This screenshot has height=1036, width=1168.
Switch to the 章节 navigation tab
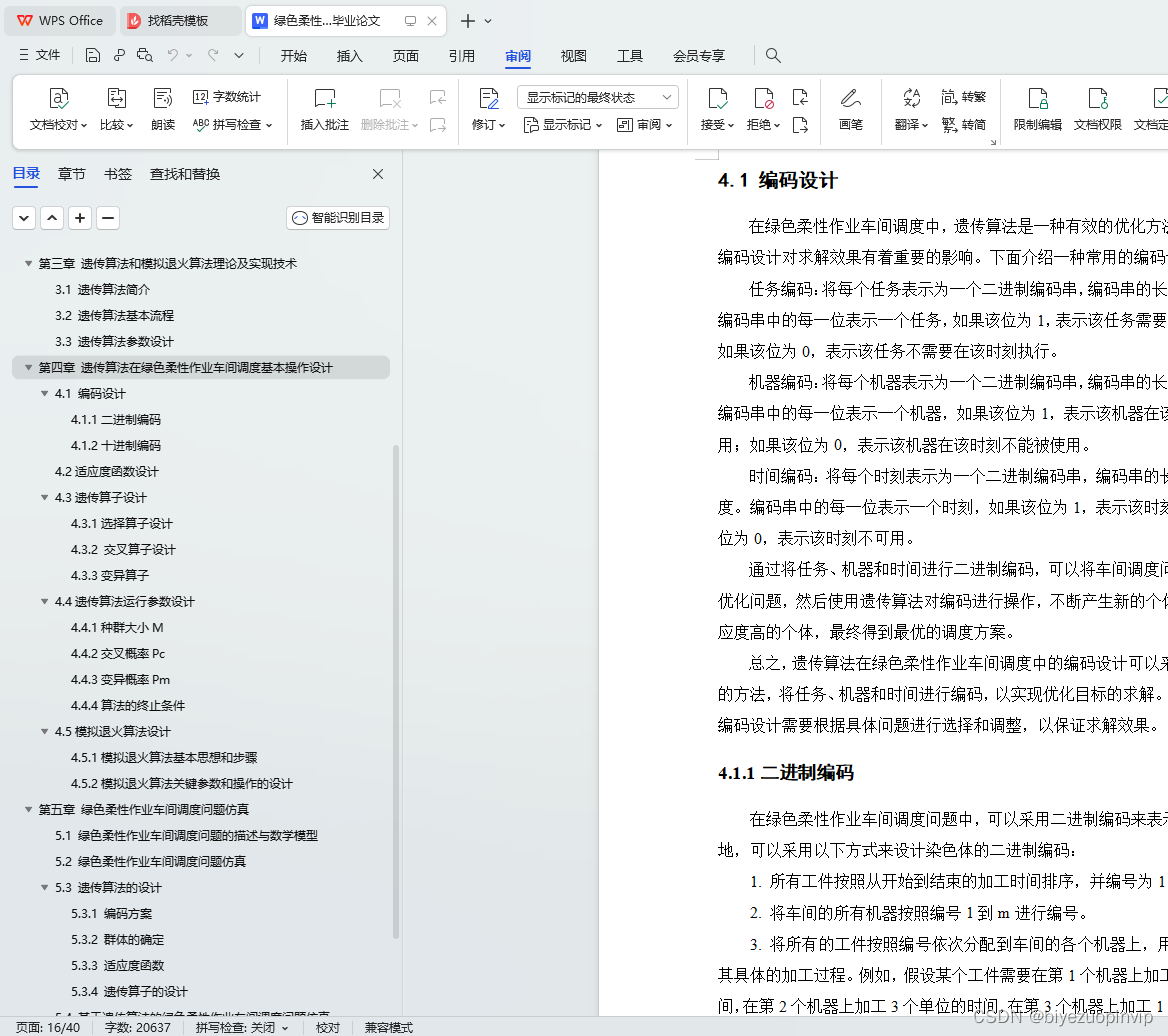pos(72,174)
